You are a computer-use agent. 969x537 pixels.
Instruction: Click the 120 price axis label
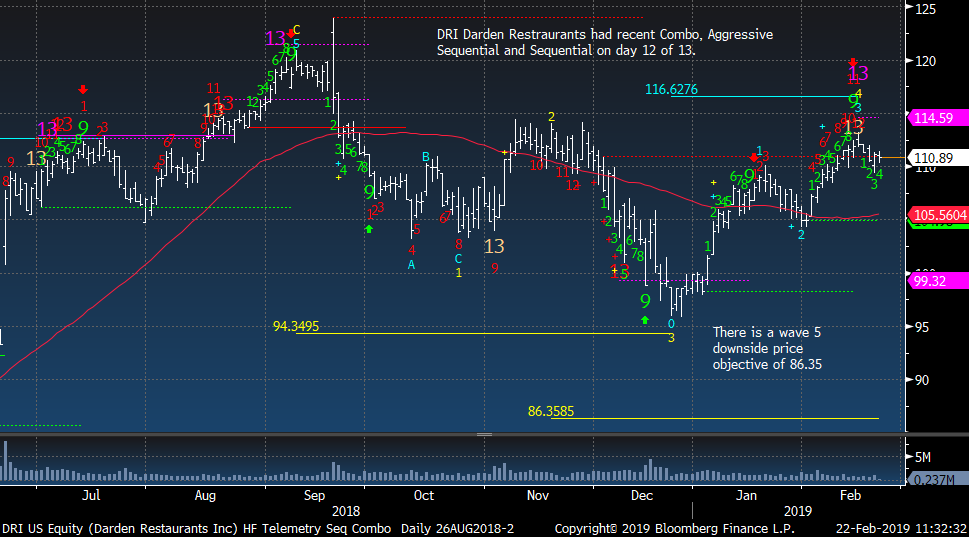pyautogui.click(x=925, y=61)
